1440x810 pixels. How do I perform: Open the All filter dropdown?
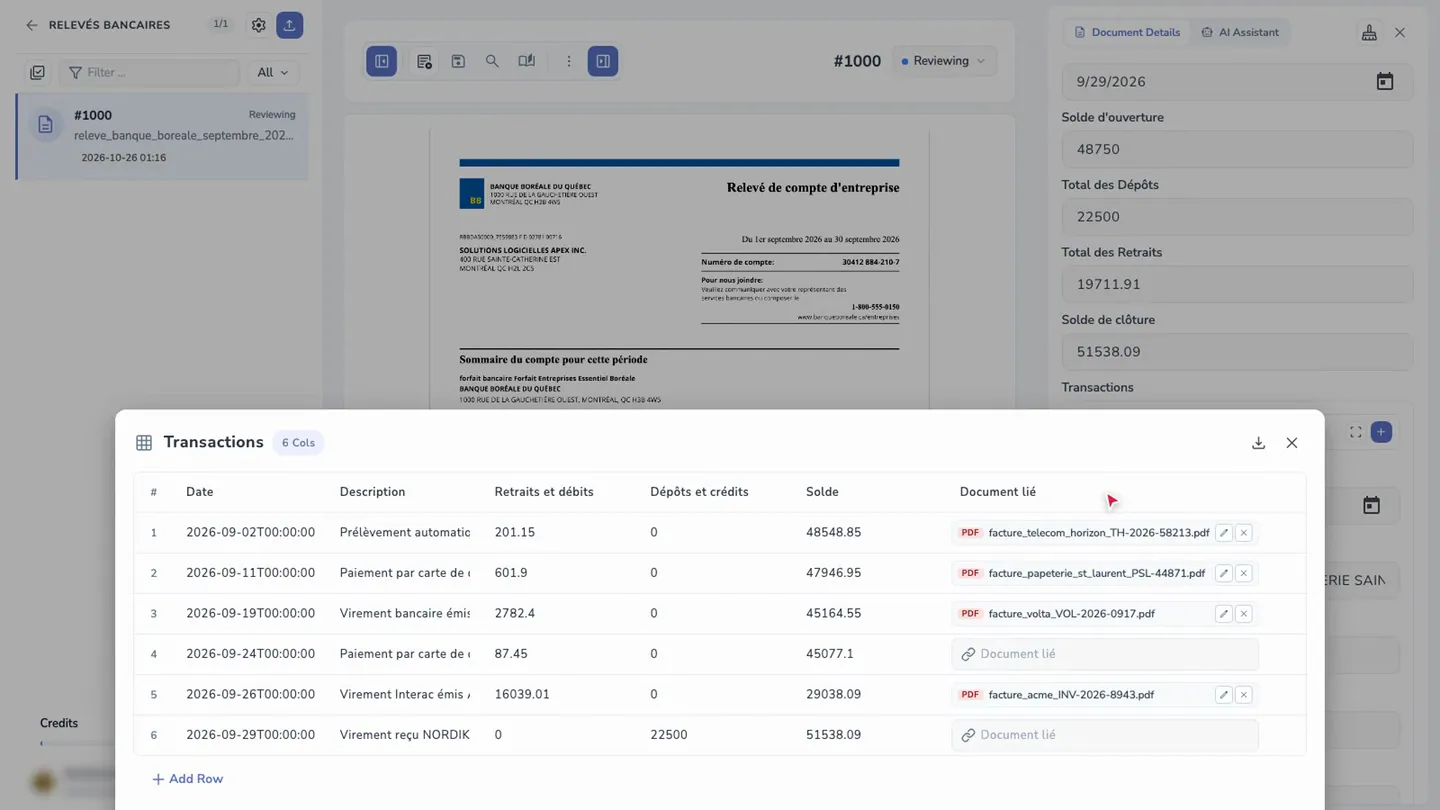[x=272, y=72]
